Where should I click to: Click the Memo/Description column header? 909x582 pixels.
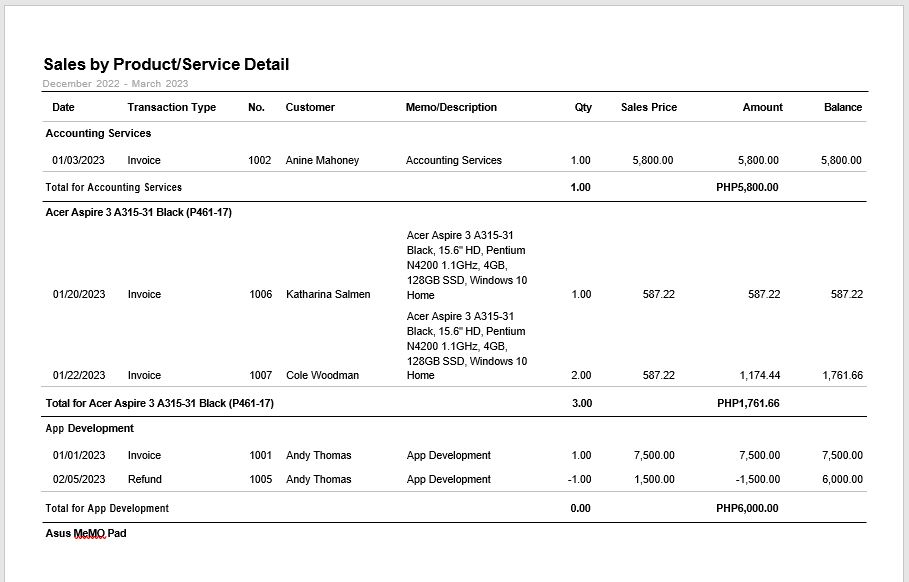[x=451, y=107]
